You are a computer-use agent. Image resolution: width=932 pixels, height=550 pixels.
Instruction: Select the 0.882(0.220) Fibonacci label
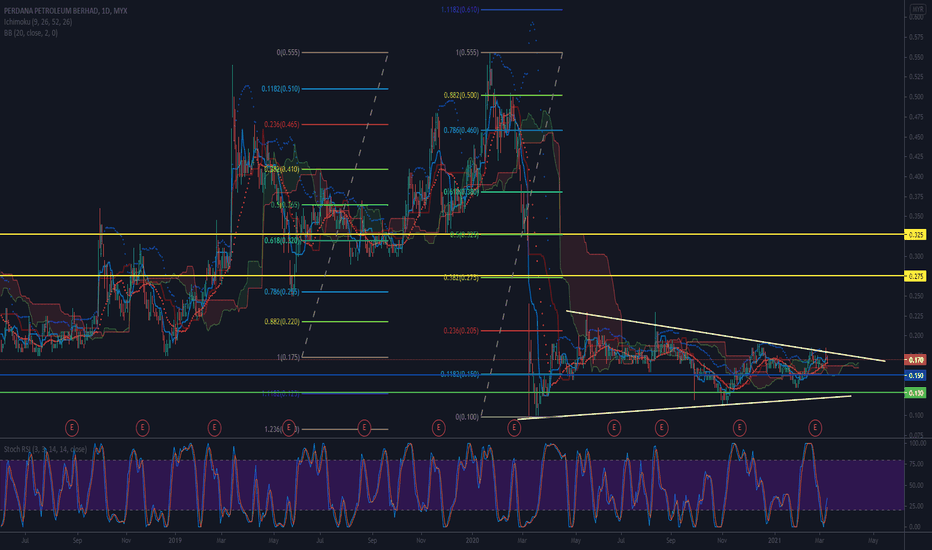282,322
